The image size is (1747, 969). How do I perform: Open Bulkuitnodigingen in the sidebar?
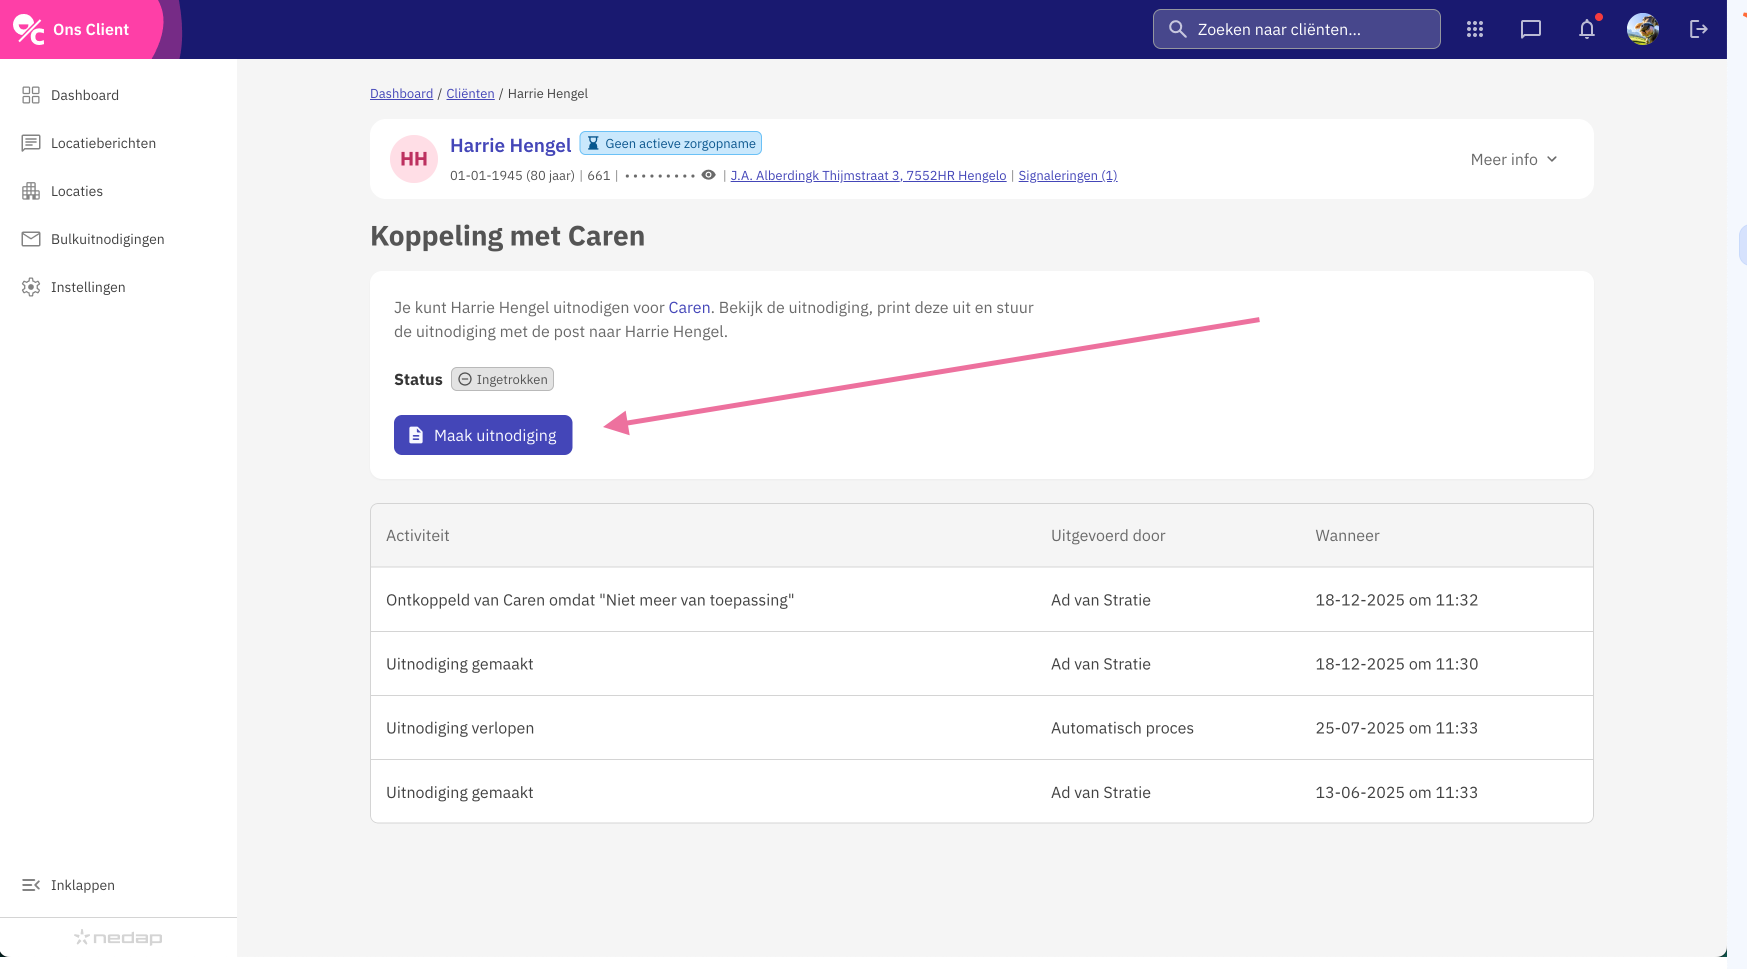coord(93,239)
